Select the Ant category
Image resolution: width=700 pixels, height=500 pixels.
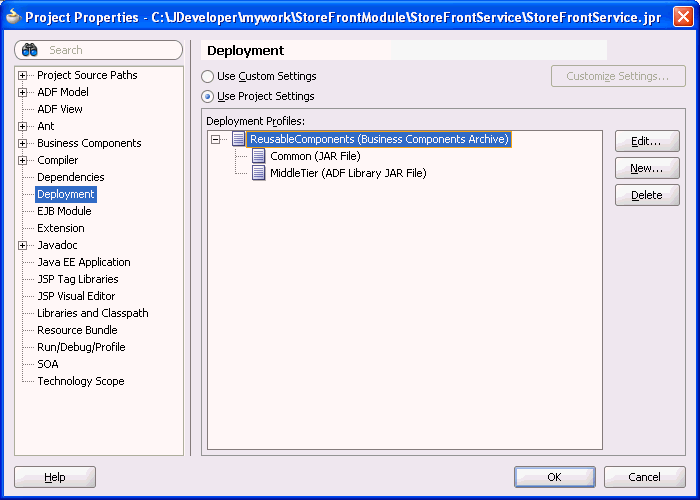46,126
